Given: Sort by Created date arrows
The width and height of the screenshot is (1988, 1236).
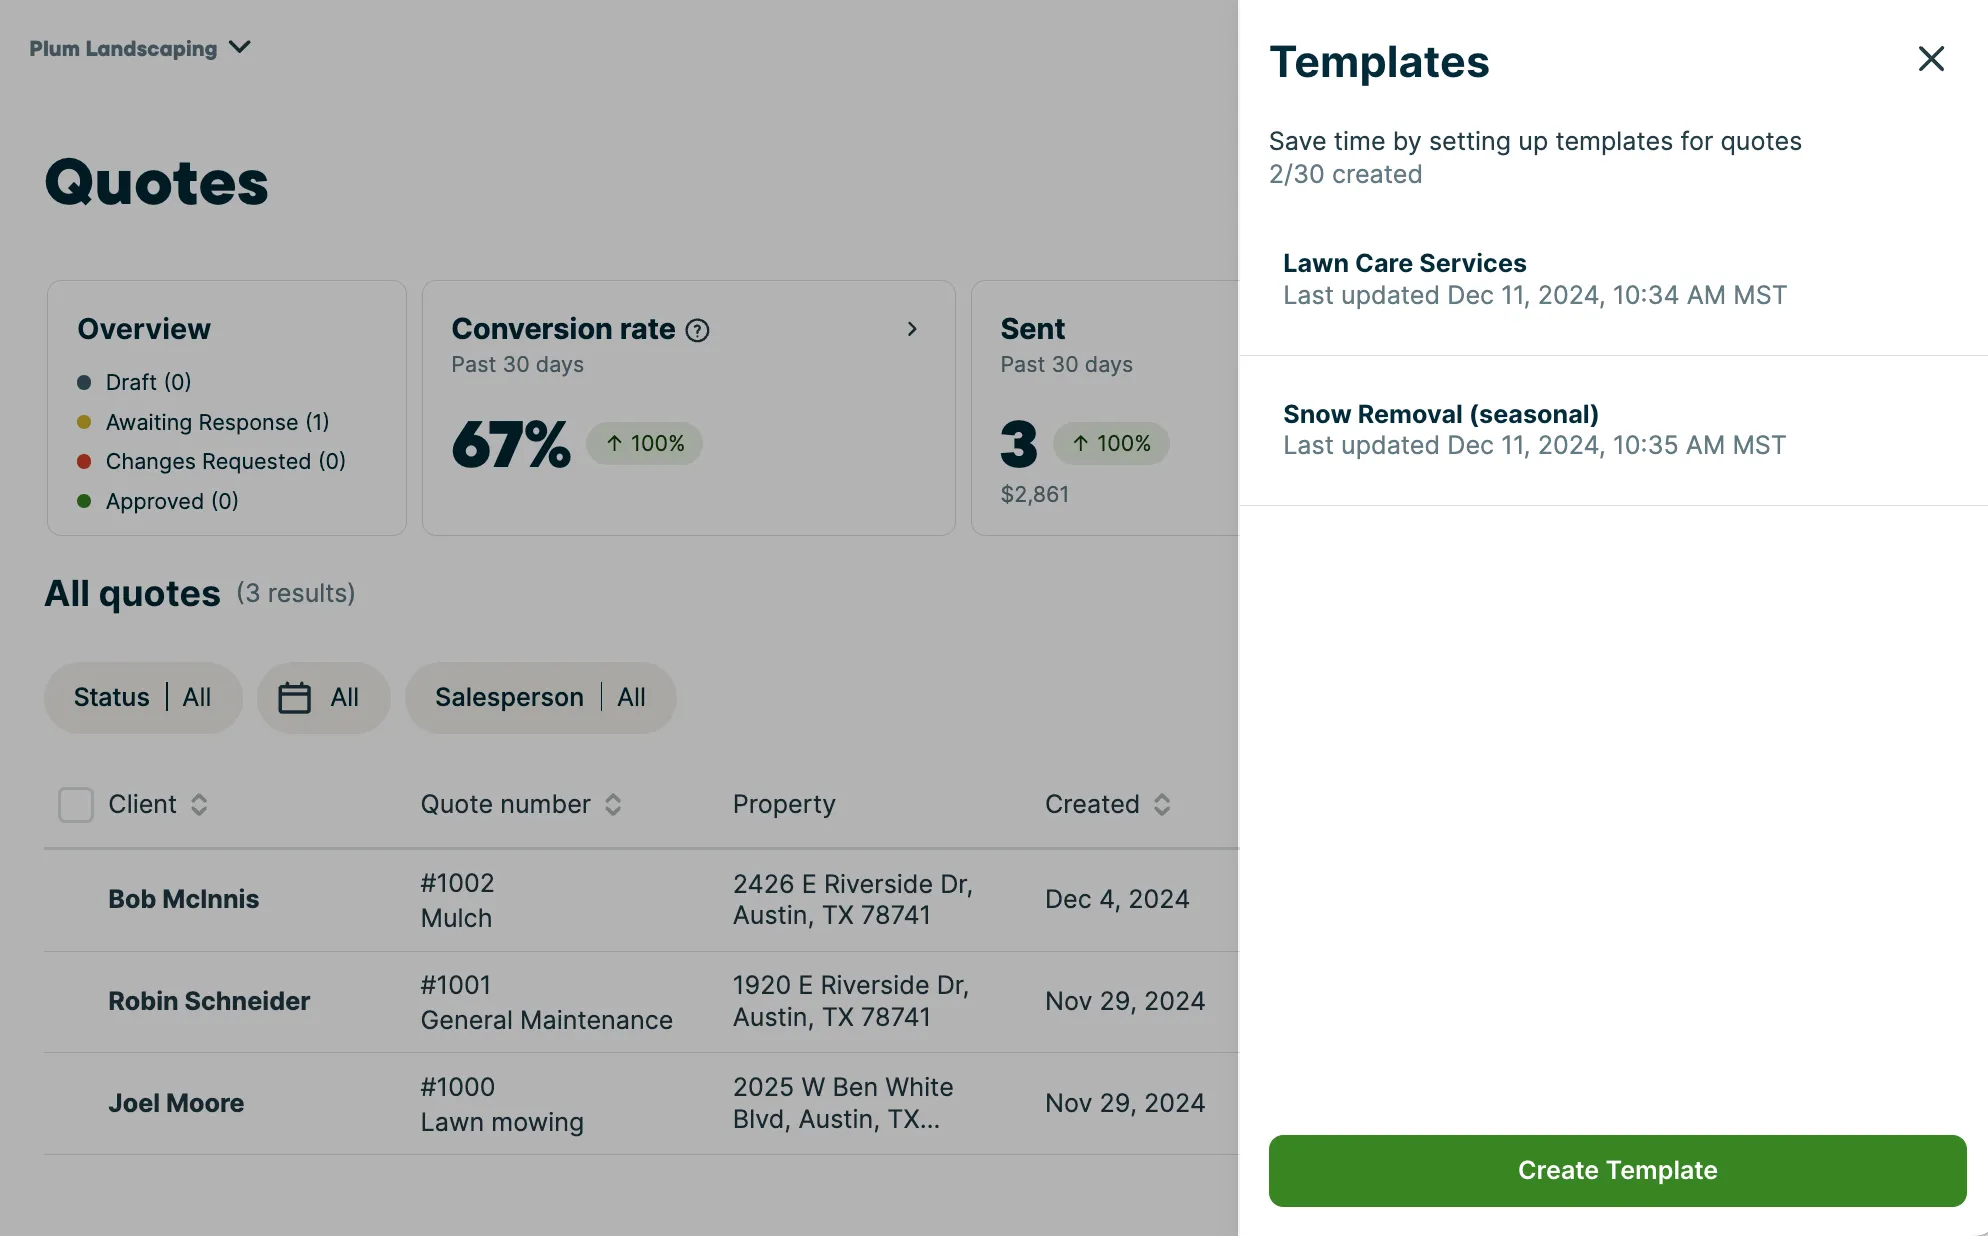Looking at the screenshot, I should (1161, 804).
